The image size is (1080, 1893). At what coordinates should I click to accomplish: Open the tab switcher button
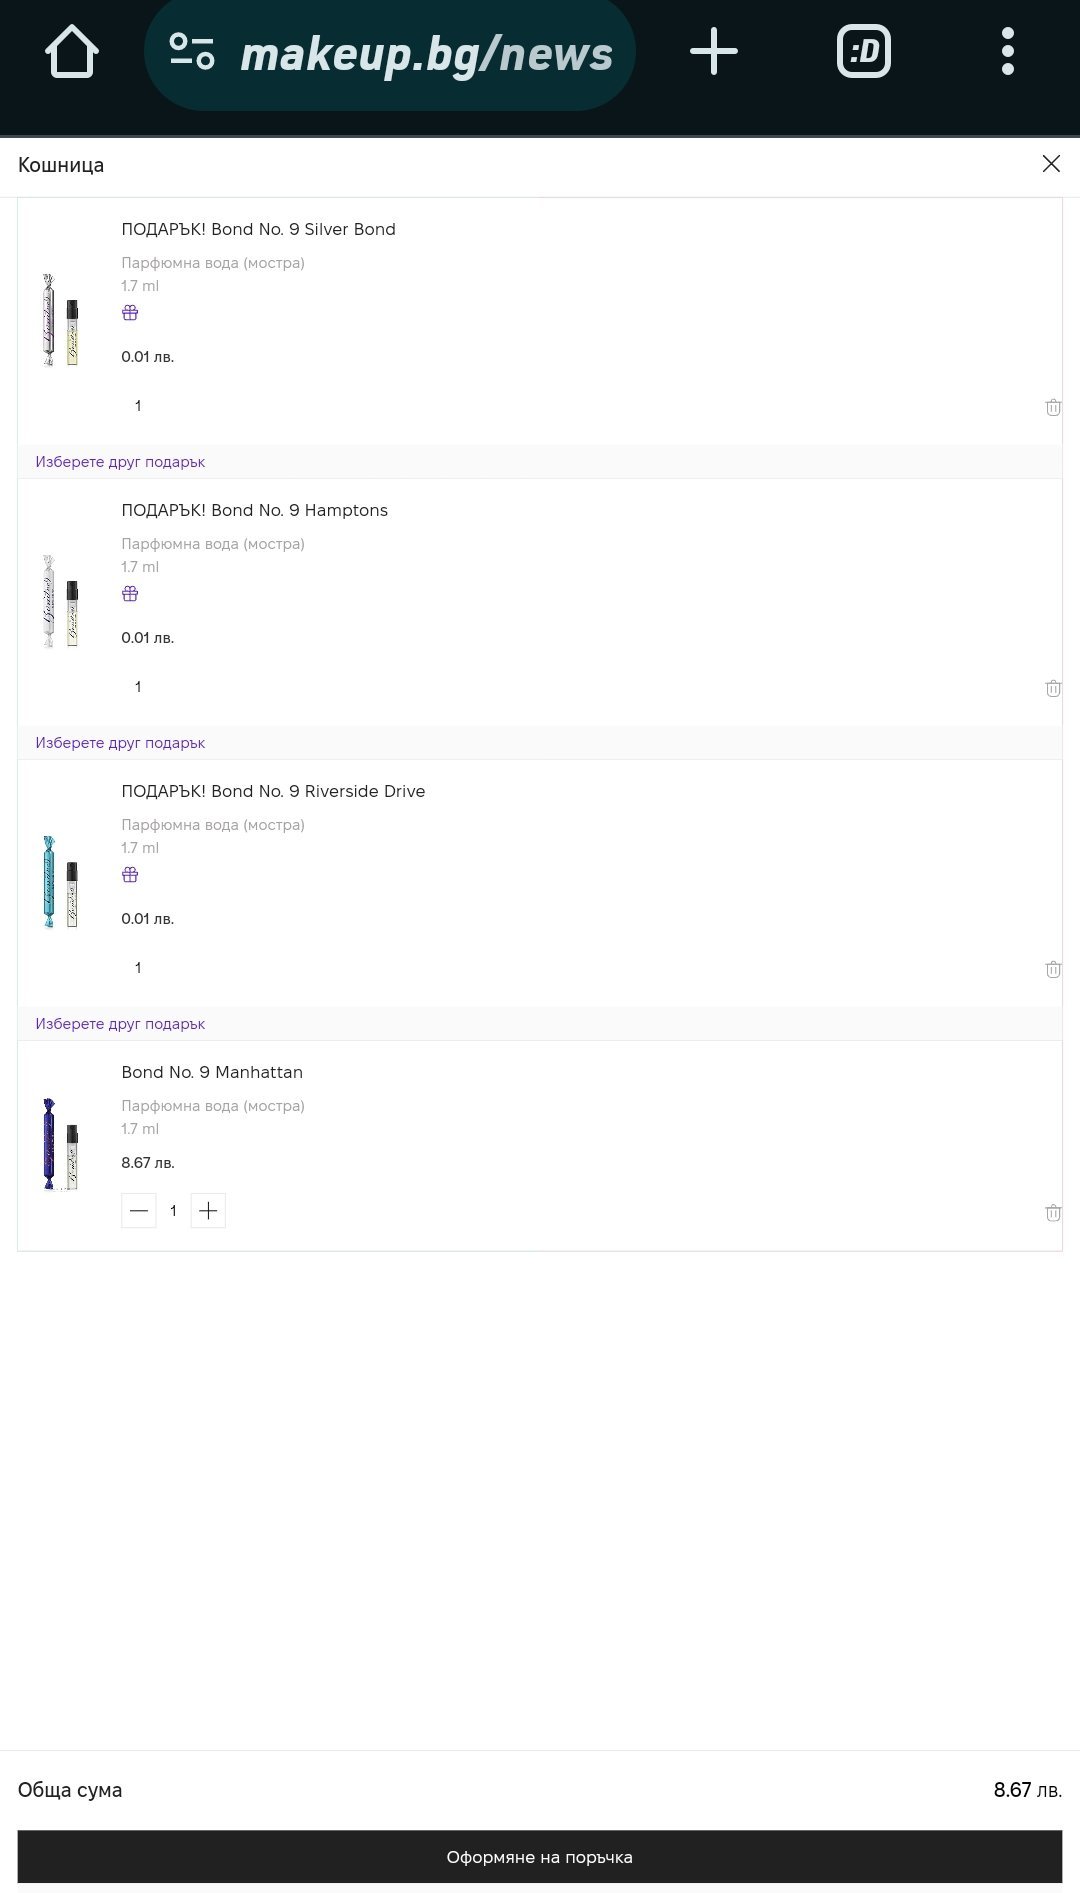coord(863,52)
